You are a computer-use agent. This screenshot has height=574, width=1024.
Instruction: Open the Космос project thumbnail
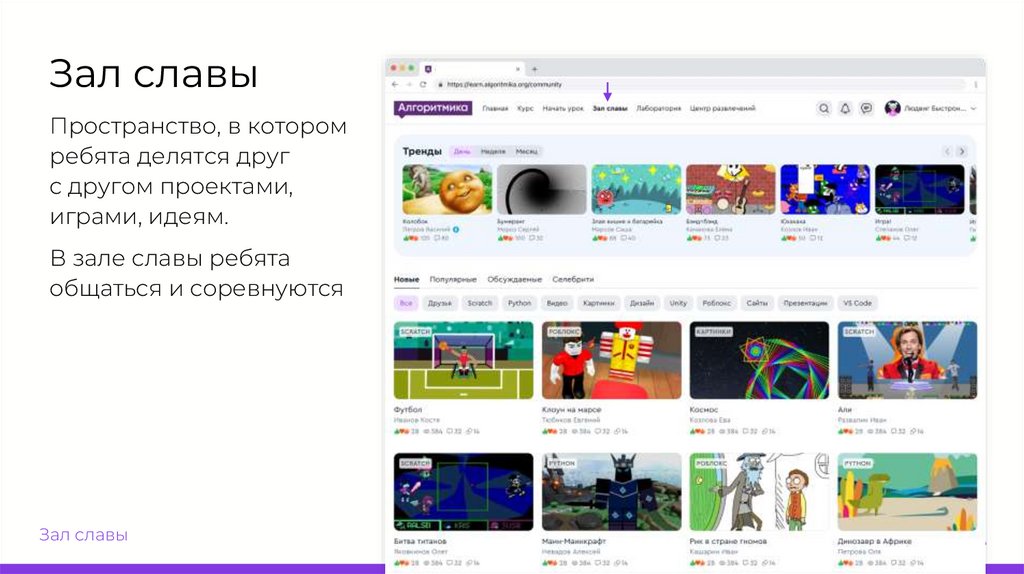(760, 360)
